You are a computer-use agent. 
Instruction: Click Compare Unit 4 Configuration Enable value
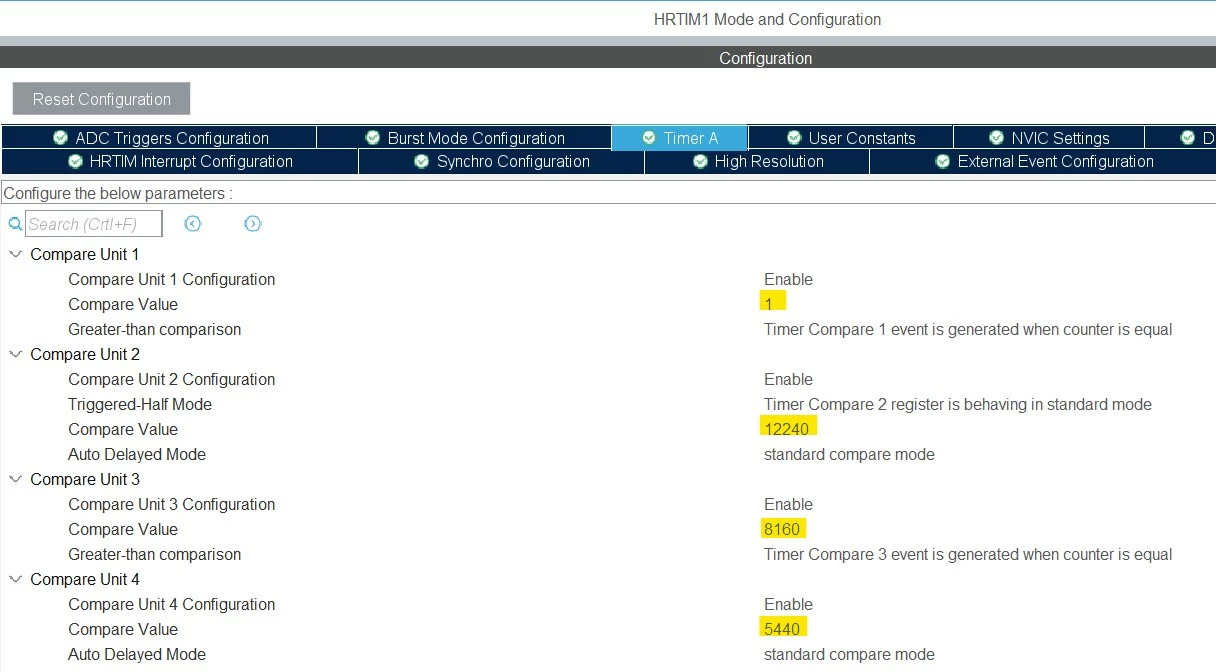click(788, 604)
